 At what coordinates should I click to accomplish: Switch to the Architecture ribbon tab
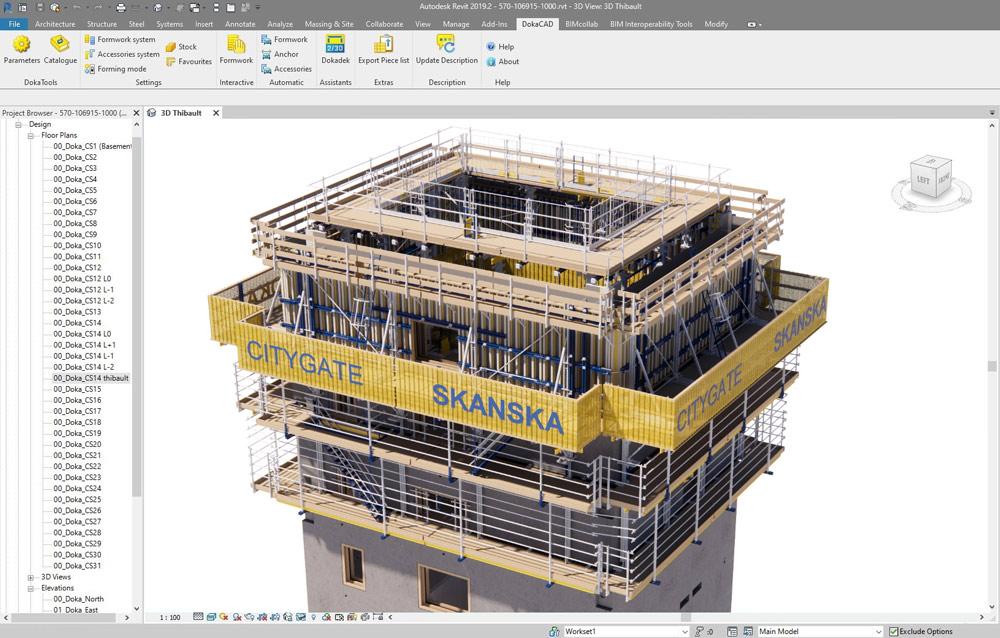point(54,23)
